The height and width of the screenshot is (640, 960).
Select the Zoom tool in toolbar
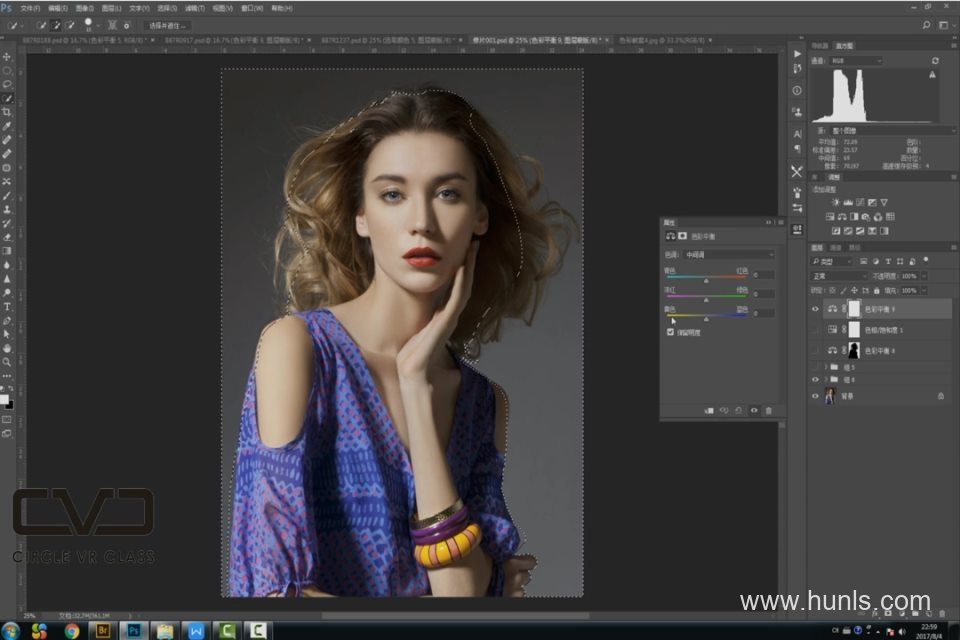coord(7,361)
